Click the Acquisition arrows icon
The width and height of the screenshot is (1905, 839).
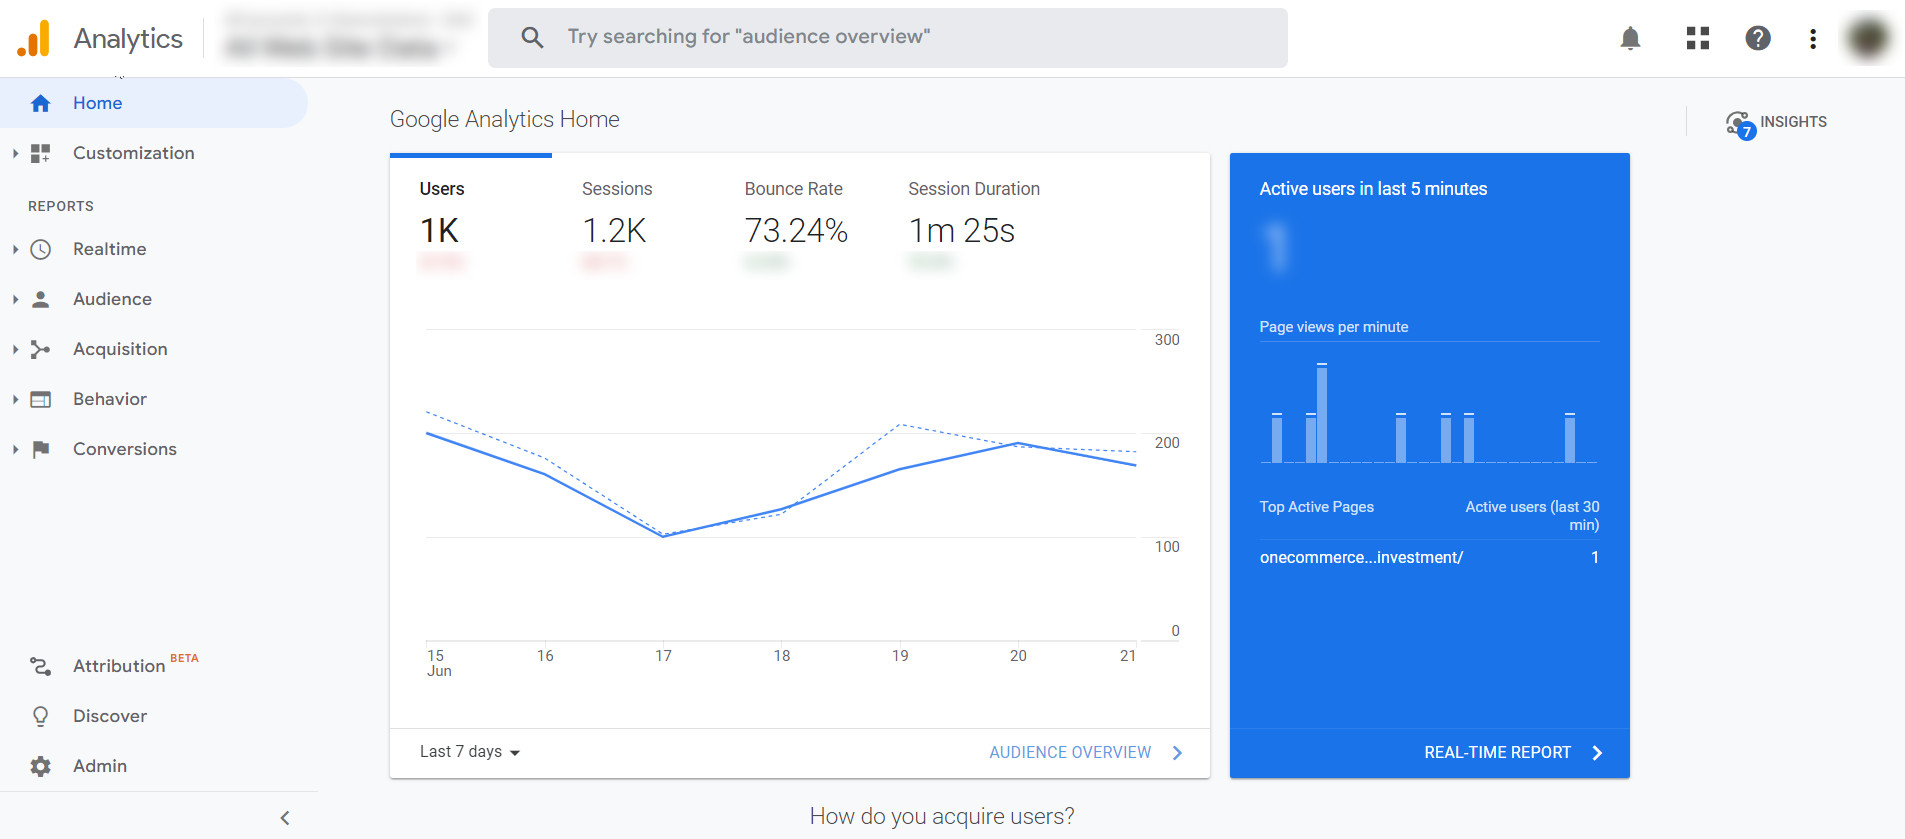tap(40, 349)
